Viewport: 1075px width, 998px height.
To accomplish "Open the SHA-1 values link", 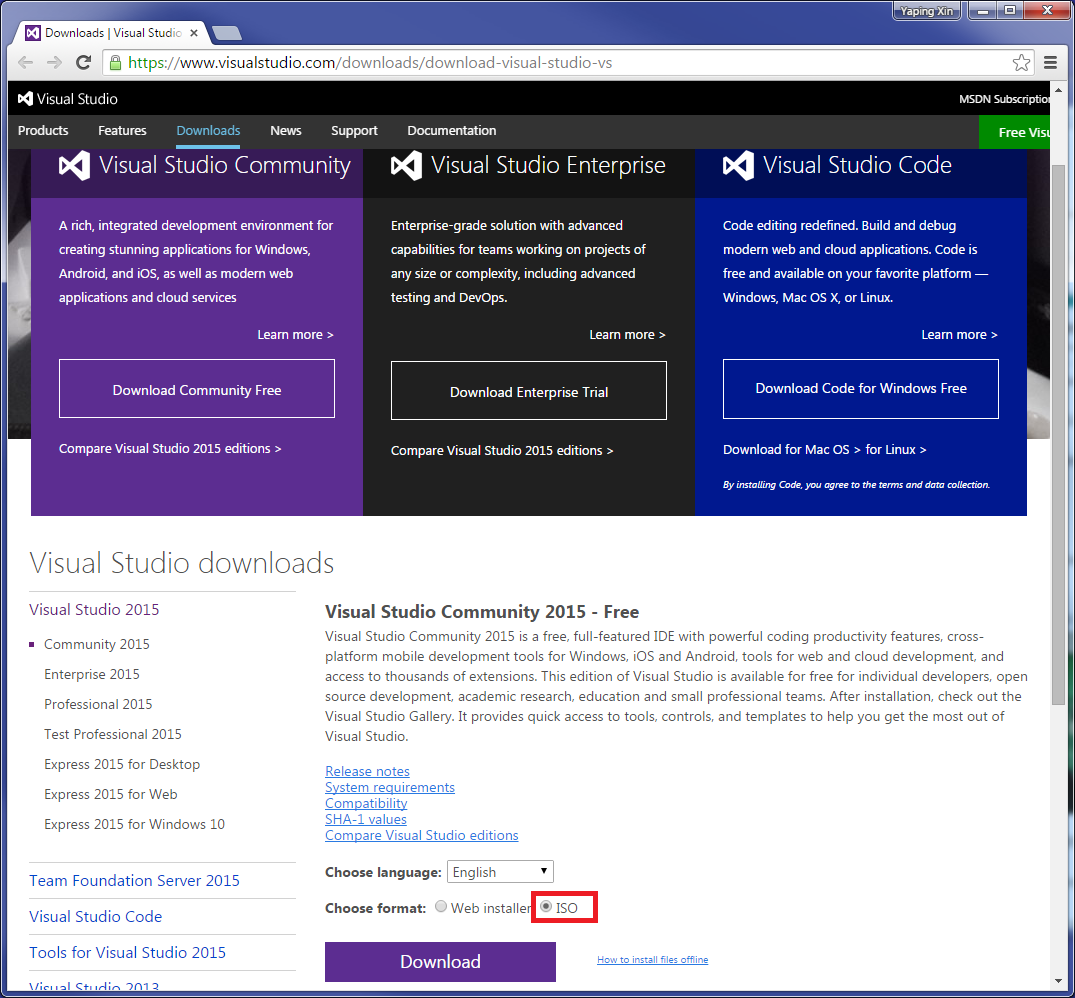I will [x=365, y=819].
